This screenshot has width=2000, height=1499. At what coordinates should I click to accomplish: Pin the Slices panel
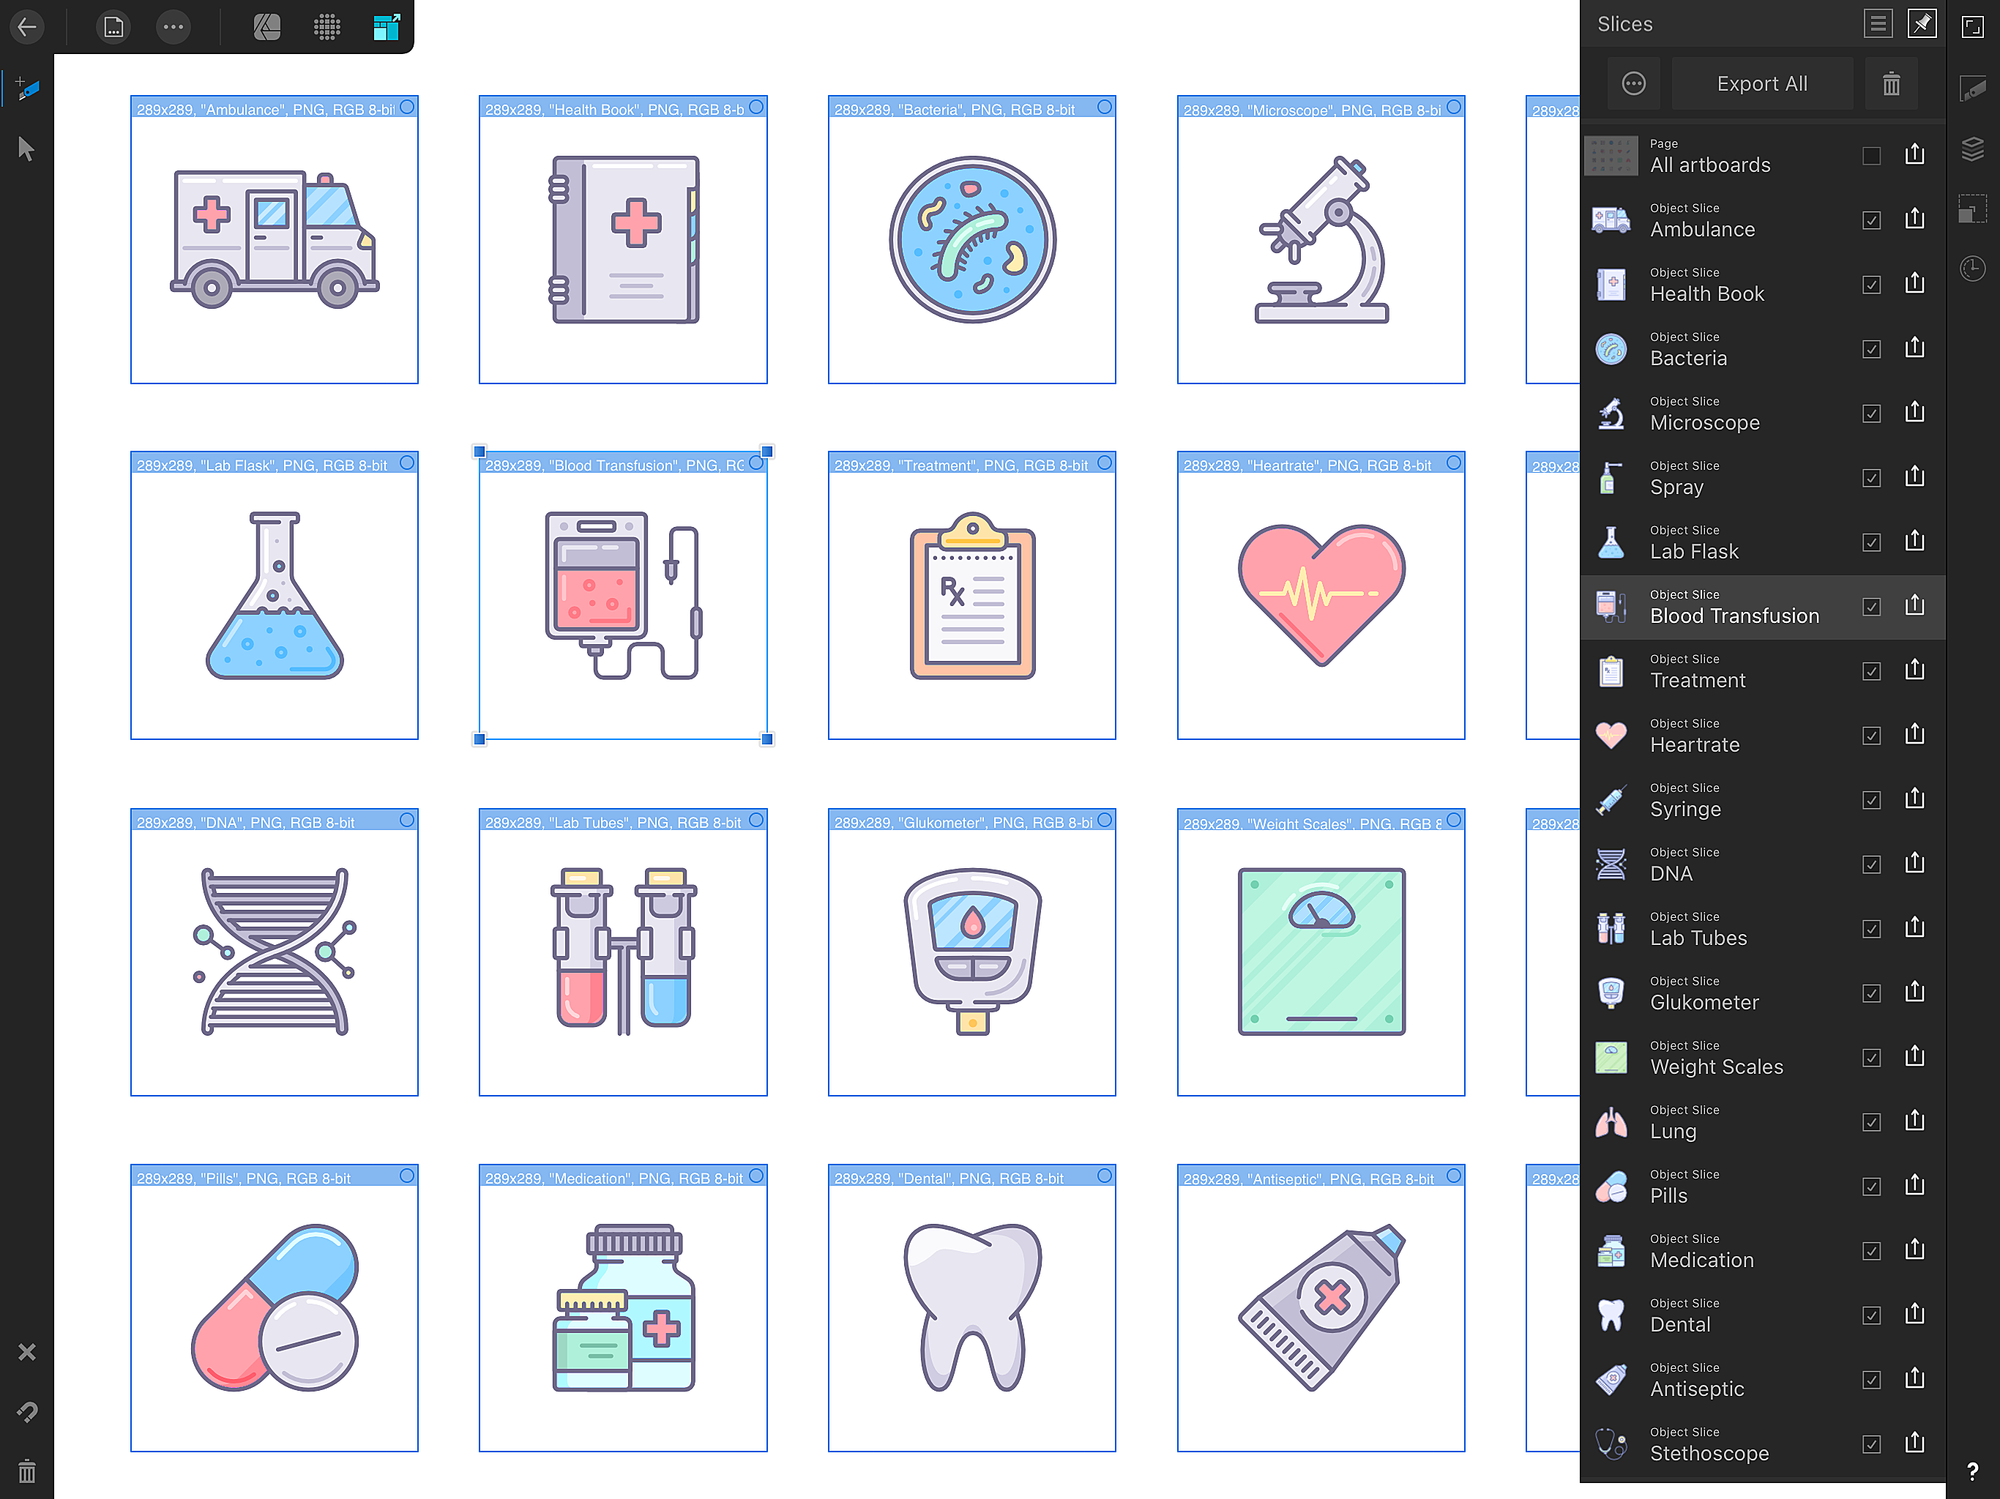point(1921,24)
